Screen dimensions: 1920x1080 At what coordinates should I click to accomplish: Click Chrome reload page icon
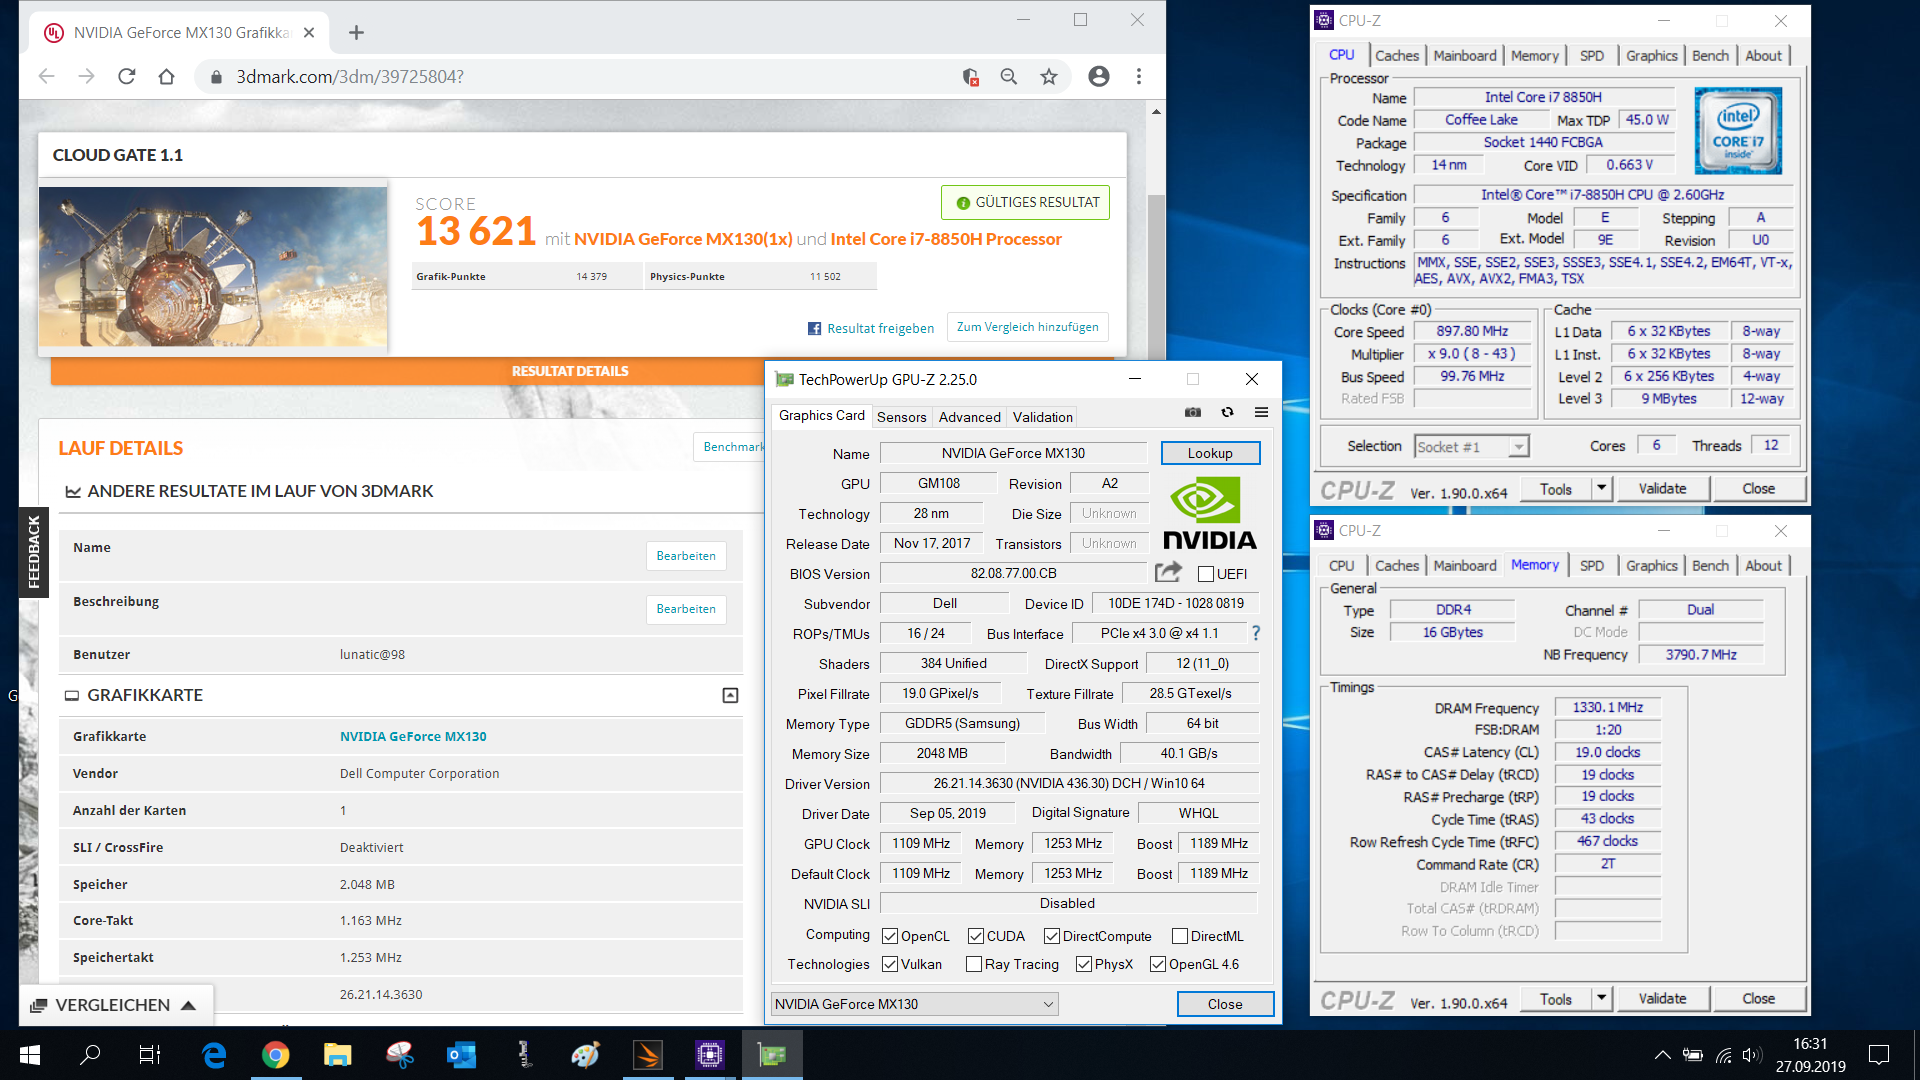pyautogui.click(x=126, y=76)
